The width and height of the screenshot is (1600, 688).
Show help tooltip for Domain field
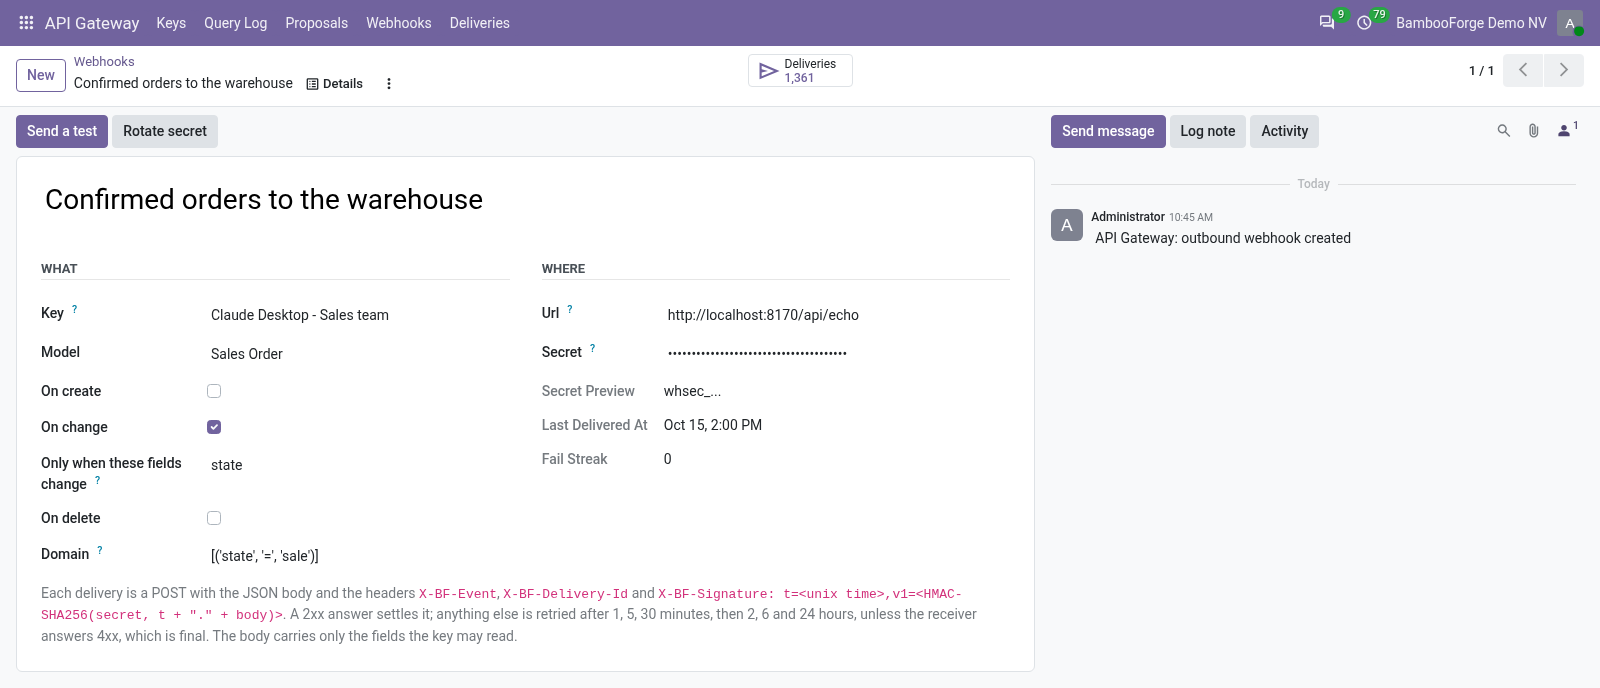coord(100,551)
